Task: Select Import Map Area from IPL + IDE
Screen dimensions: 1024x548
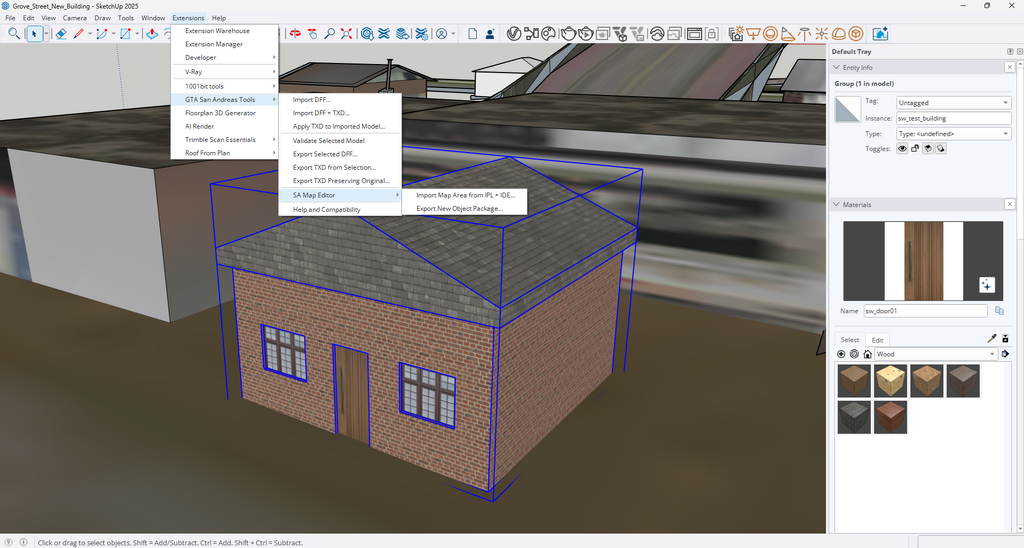Action: 465,195
